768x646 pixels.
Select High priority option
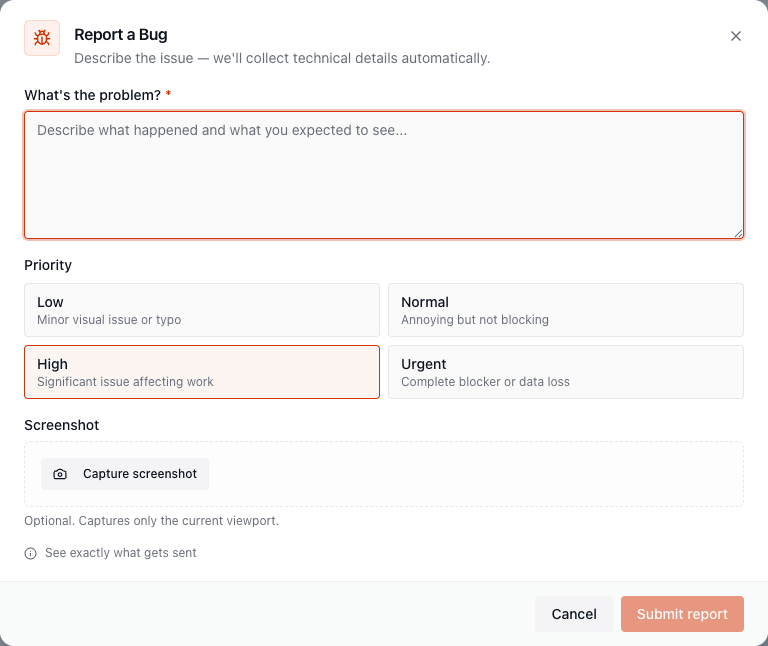[x=202, y=372]
